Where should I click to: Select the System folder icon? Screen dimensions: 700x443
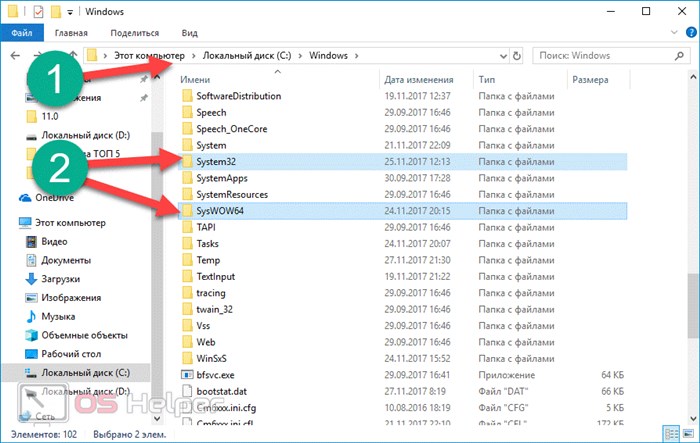click(188, 146)
